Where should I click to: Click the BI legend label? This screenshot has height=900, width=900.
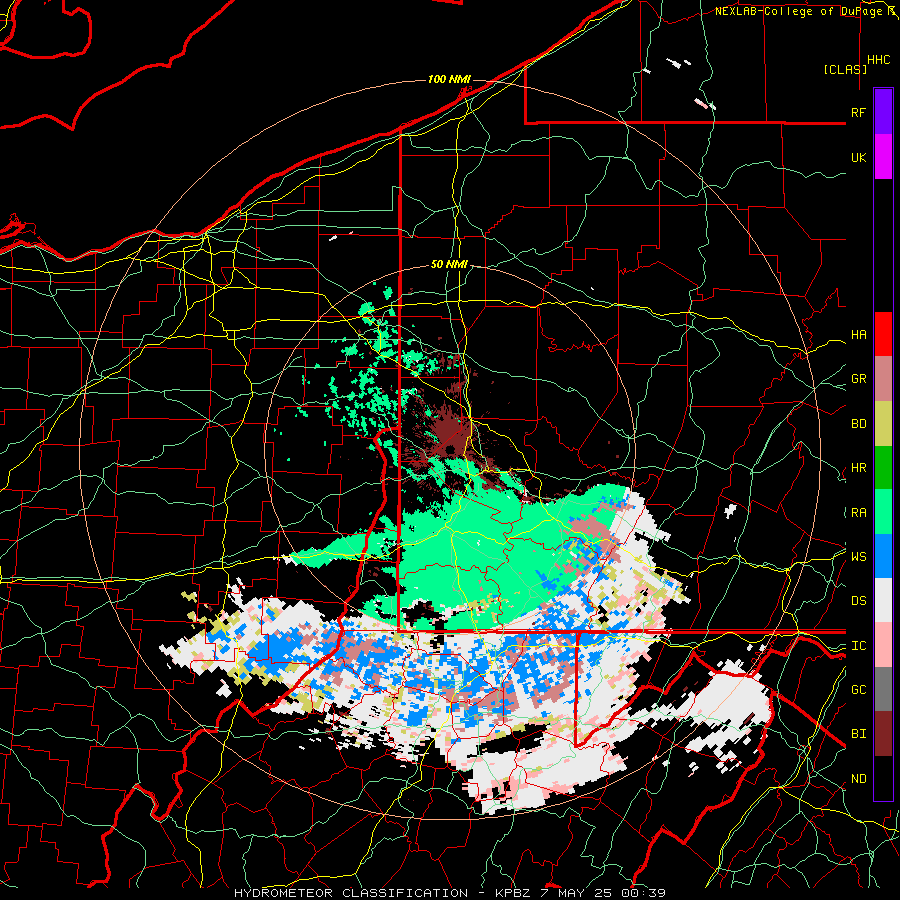pyautogui.click(x=858, y=734)
